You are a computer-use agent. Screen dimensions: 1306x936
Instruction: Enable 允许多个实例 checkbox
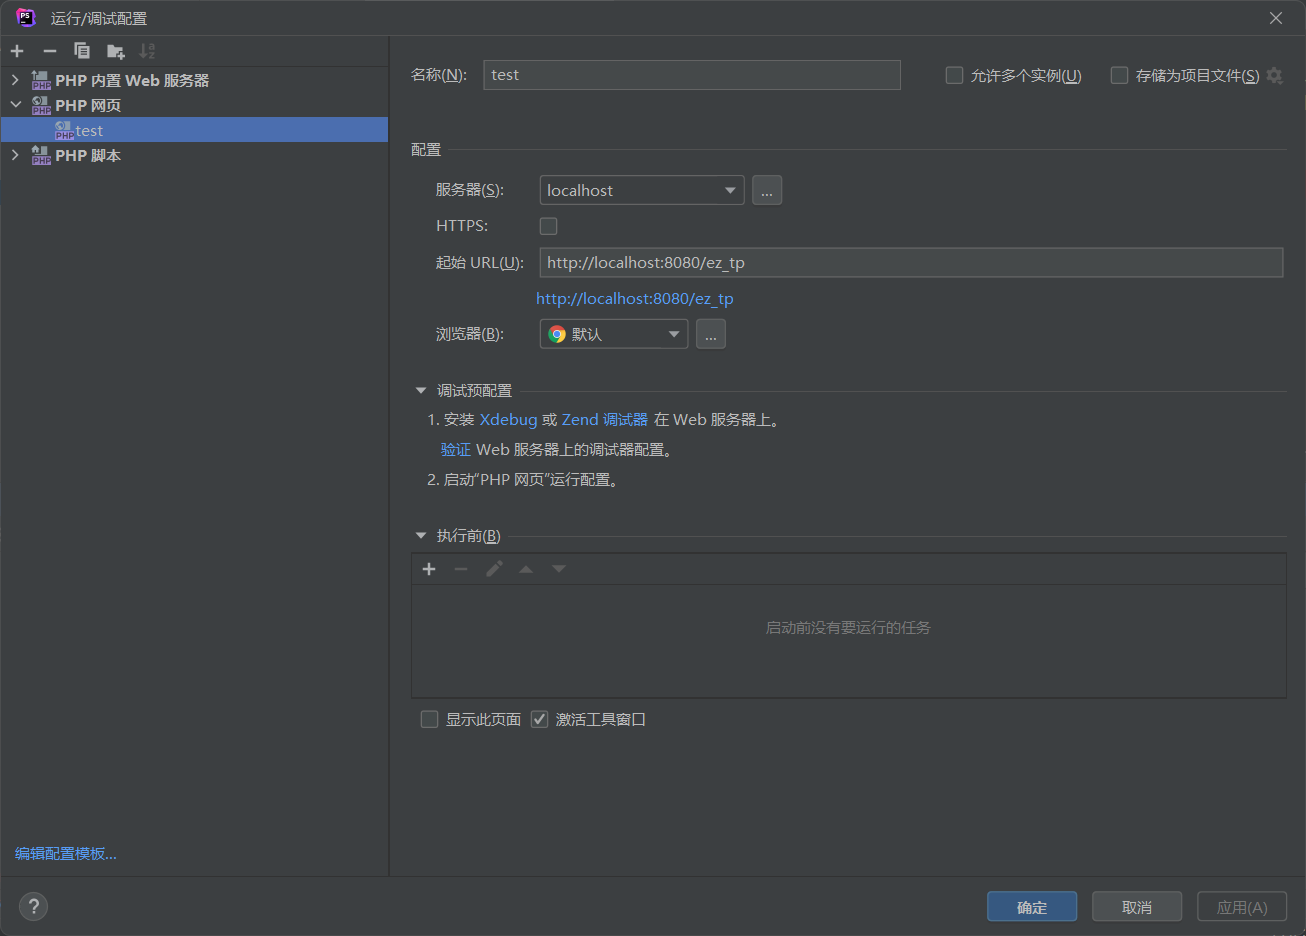pyautogui.click(x=954, y=75)
